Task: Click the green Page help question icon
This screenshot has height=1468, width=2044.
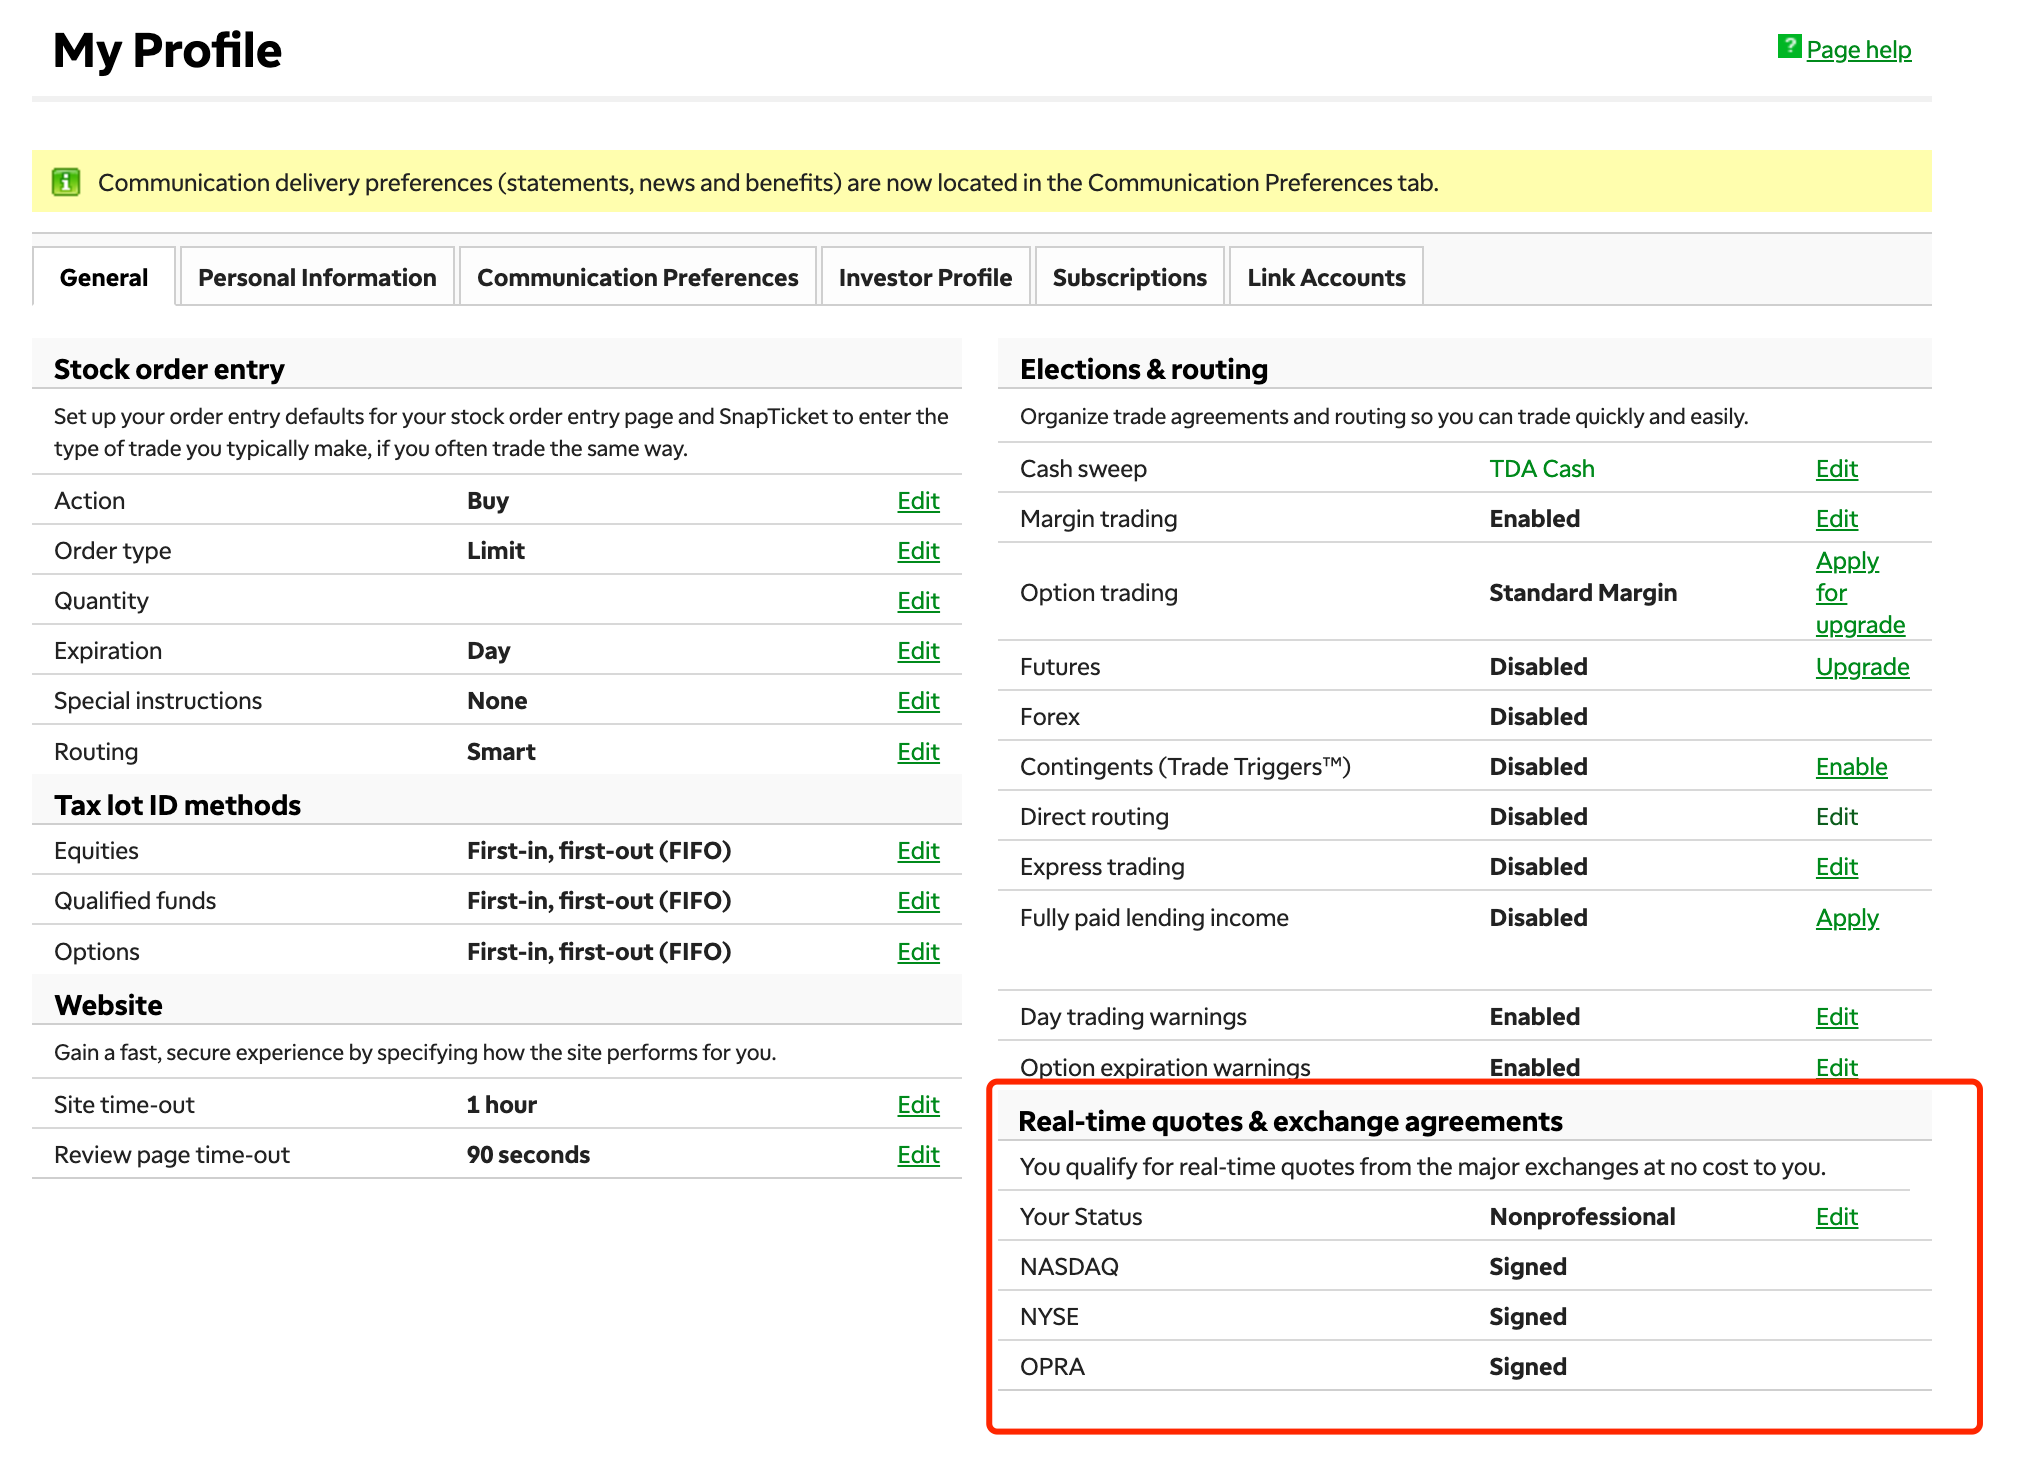Action: [x=1789, y=47]
